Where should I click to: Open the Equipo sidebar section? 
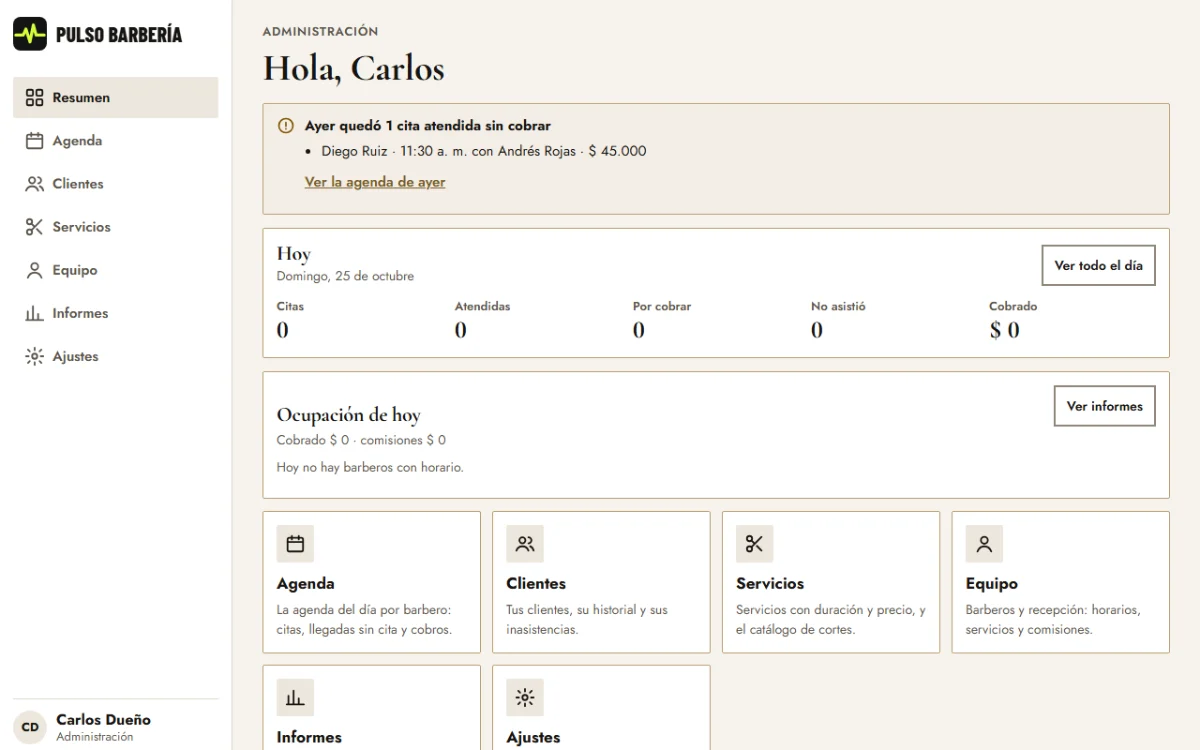point(115,270)
